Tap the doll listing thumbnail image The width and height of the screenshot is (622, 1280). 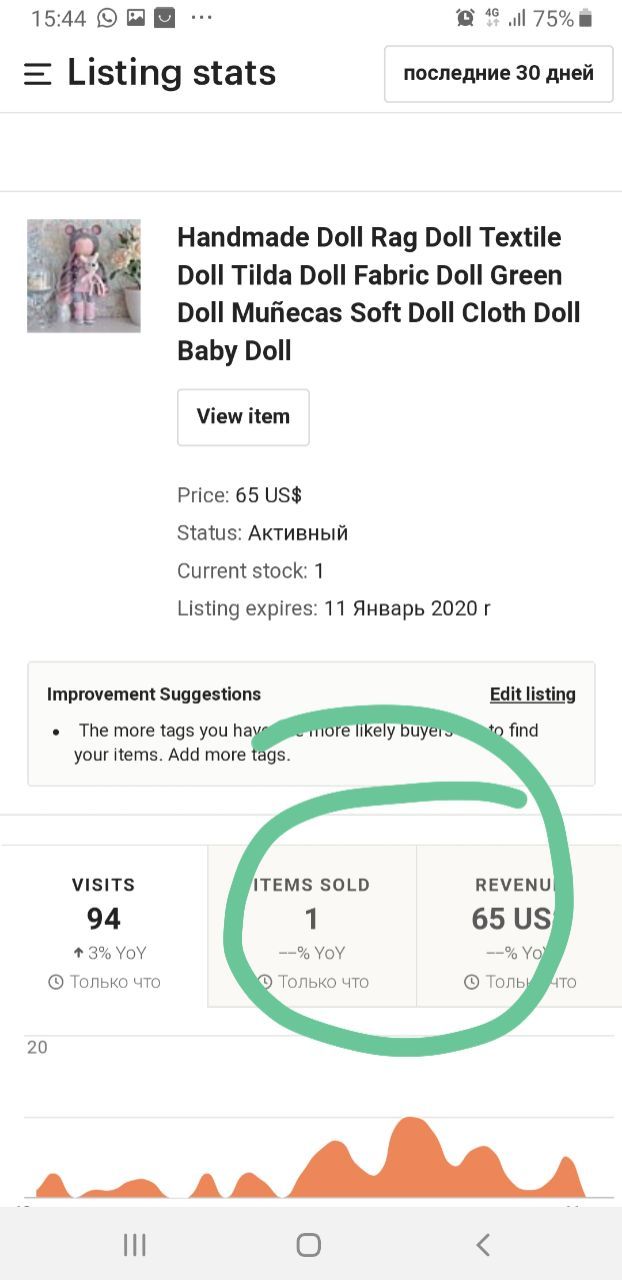coord(84,276)
